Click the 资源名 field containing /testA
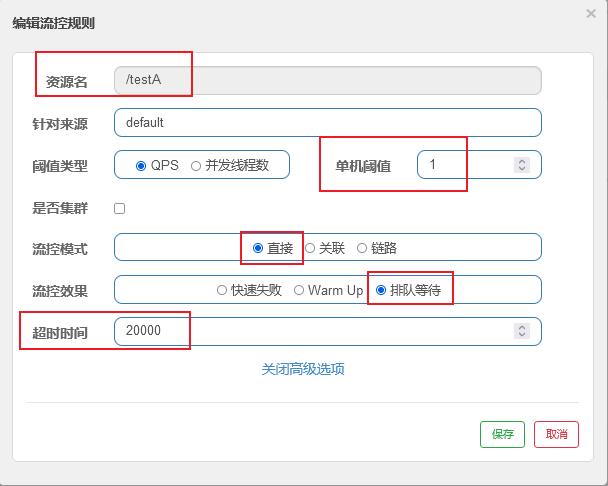This screenshot has height=486, width=608. pyautogui.click(x=328, y=81)
